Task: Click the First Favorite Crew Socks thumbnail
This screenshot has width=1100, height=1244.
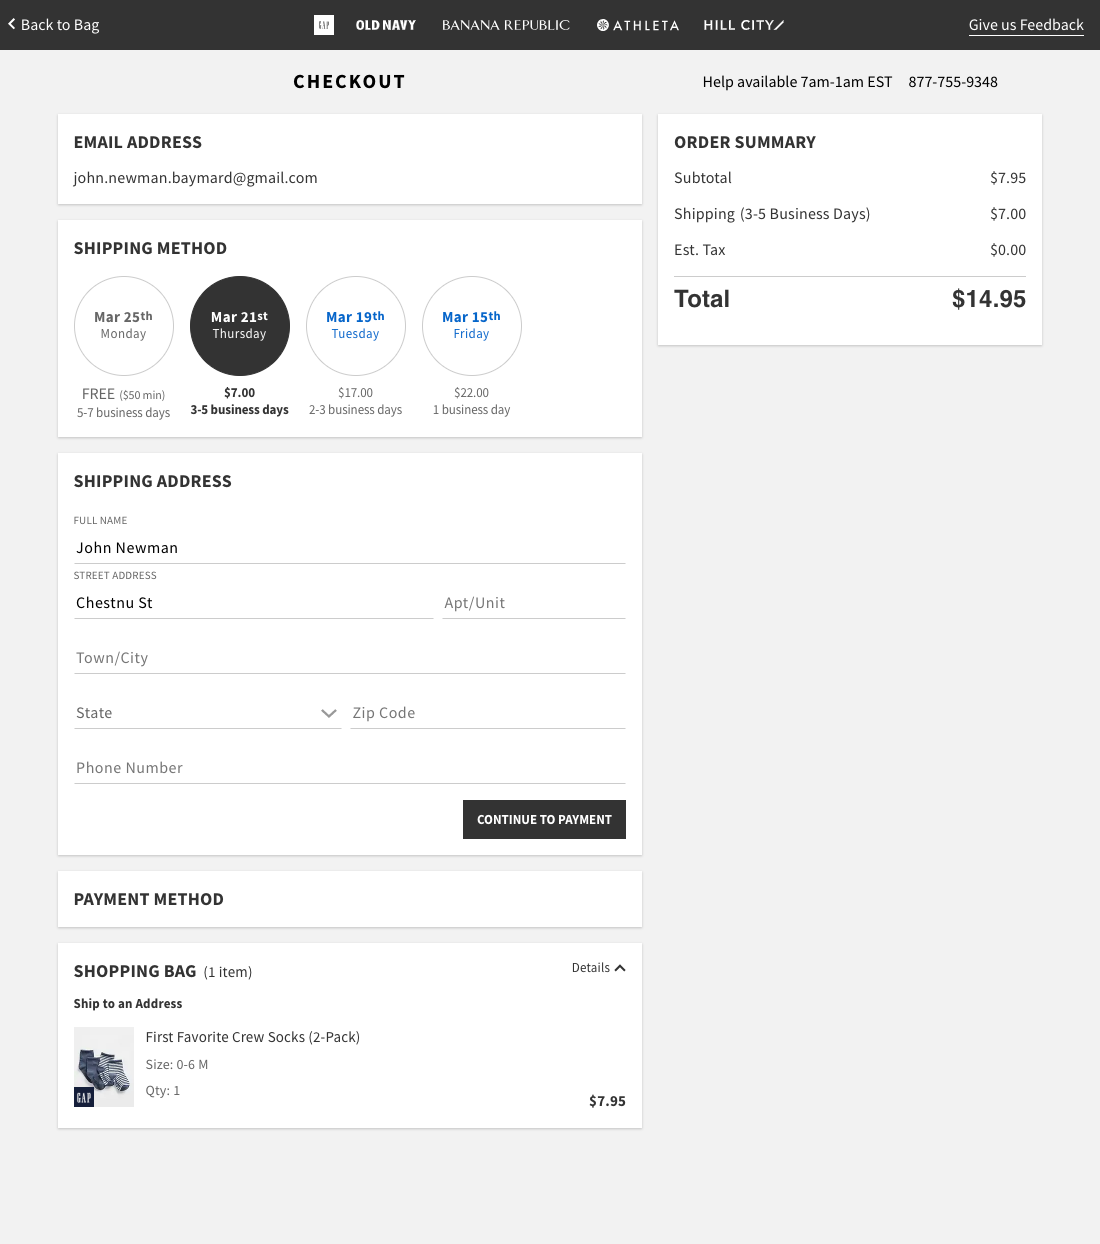Action: (x=103, y=1066)
